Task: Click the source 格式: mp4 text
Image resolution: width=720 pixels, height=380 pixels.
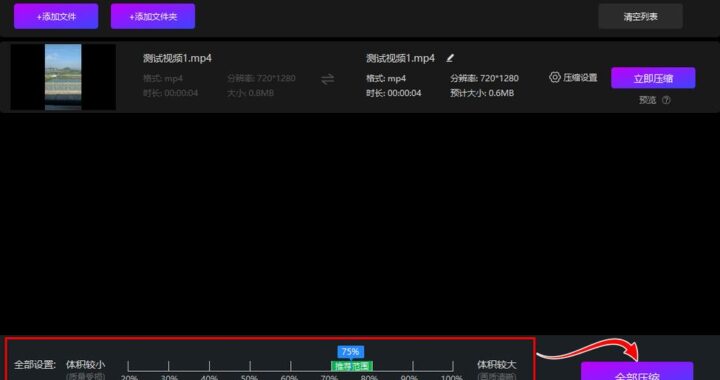Action: click(163, 78)
